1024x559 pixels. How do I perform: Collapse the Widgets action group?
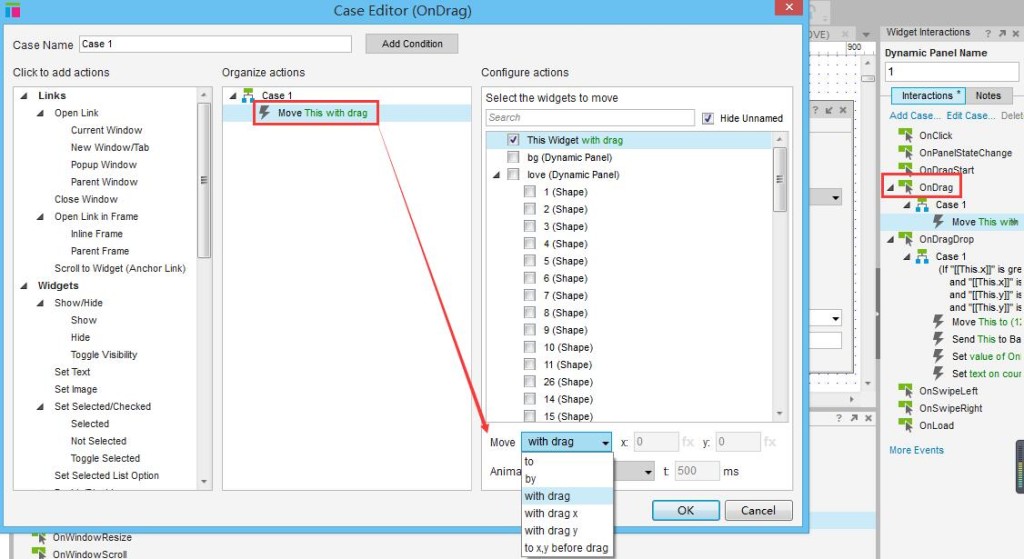24,286
